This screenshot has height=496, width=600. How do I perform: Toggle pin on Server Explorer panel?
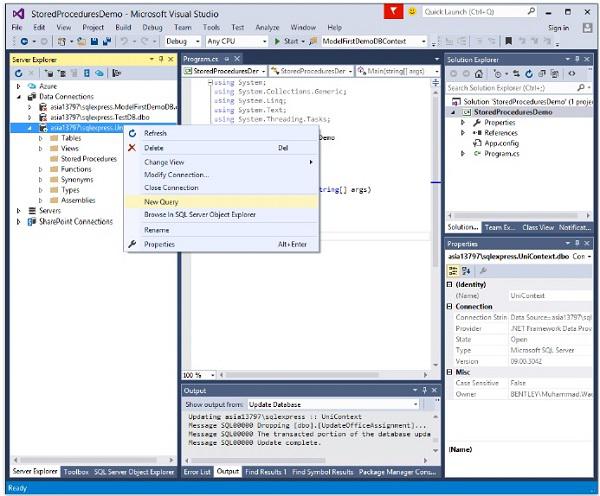click(161, 59)
